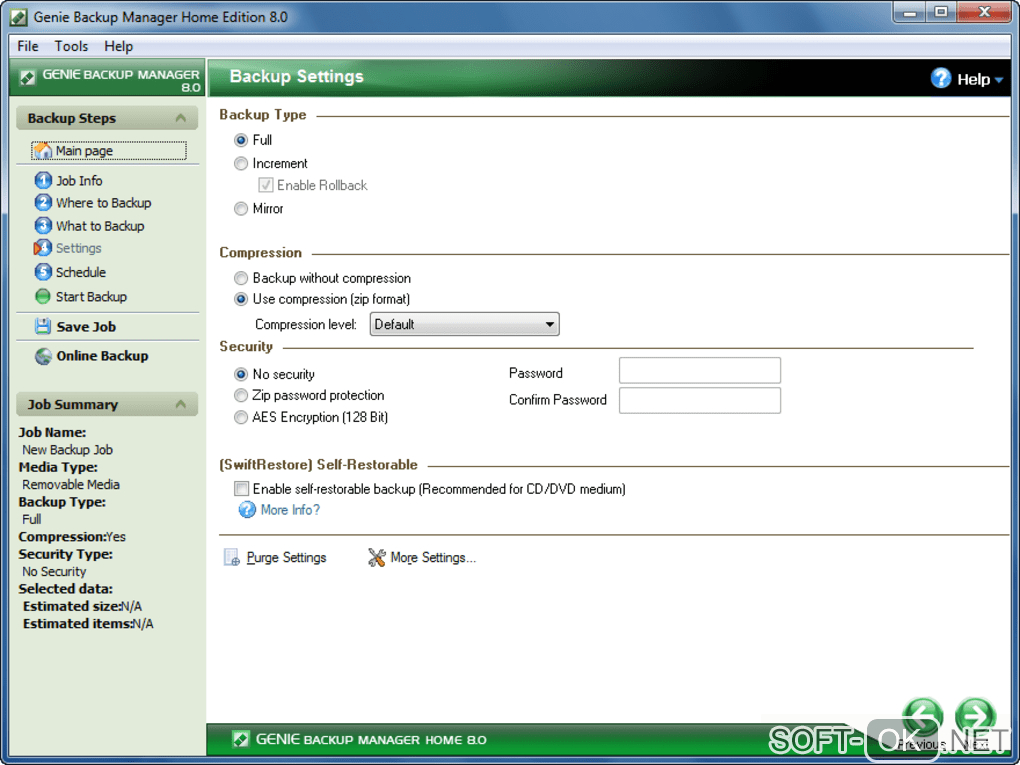Click the green Previous arrow icon

tap(922, 717)
